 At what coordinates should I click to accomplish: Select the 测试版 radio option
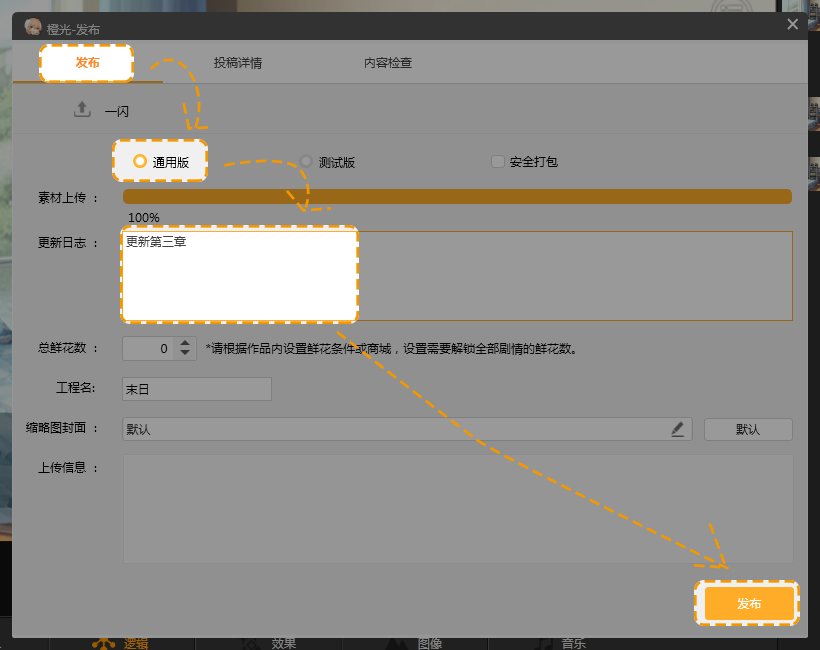(307, 161)
